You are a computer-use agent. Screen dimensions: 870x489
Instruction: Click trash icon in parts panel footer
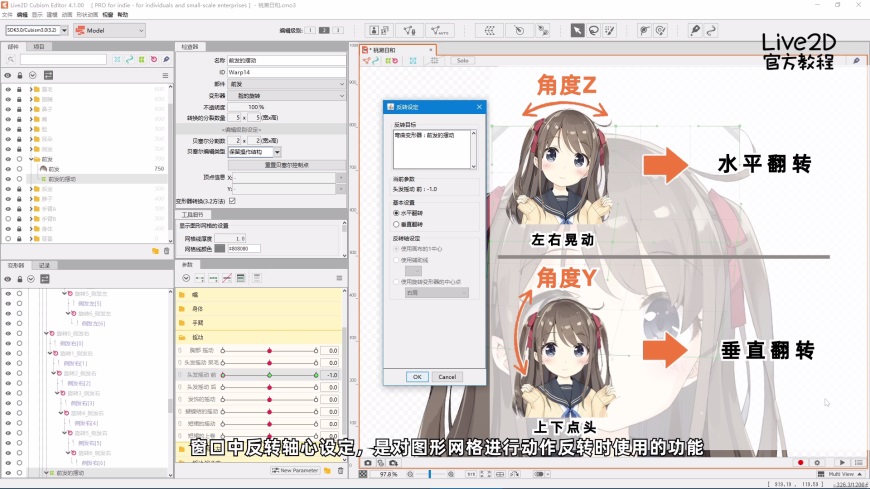(166, 251)
